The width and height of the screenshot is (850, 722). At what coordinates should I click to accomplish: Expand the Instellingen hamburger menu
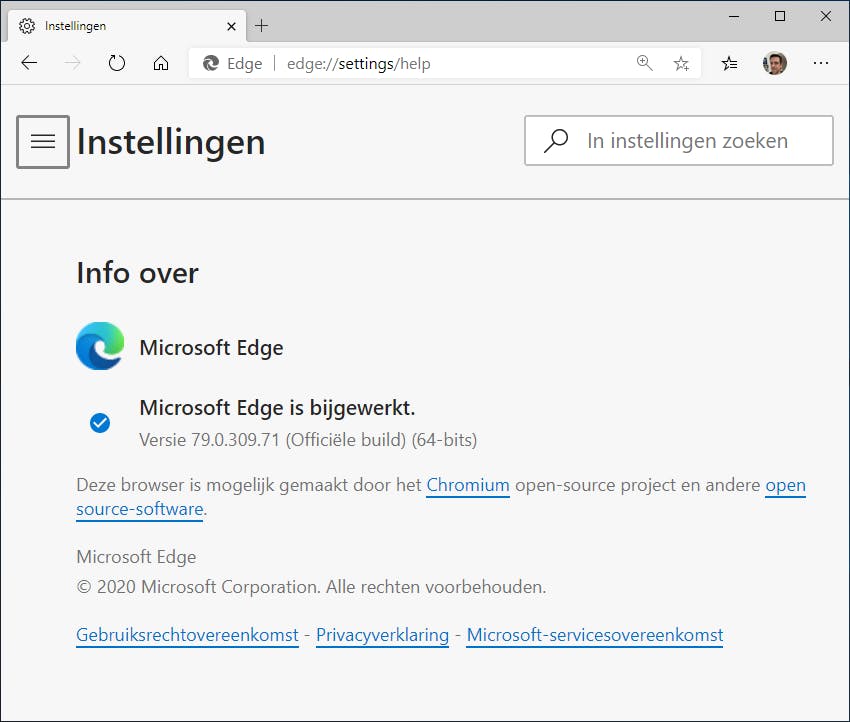pyautogui.click(x=43, y=142)
